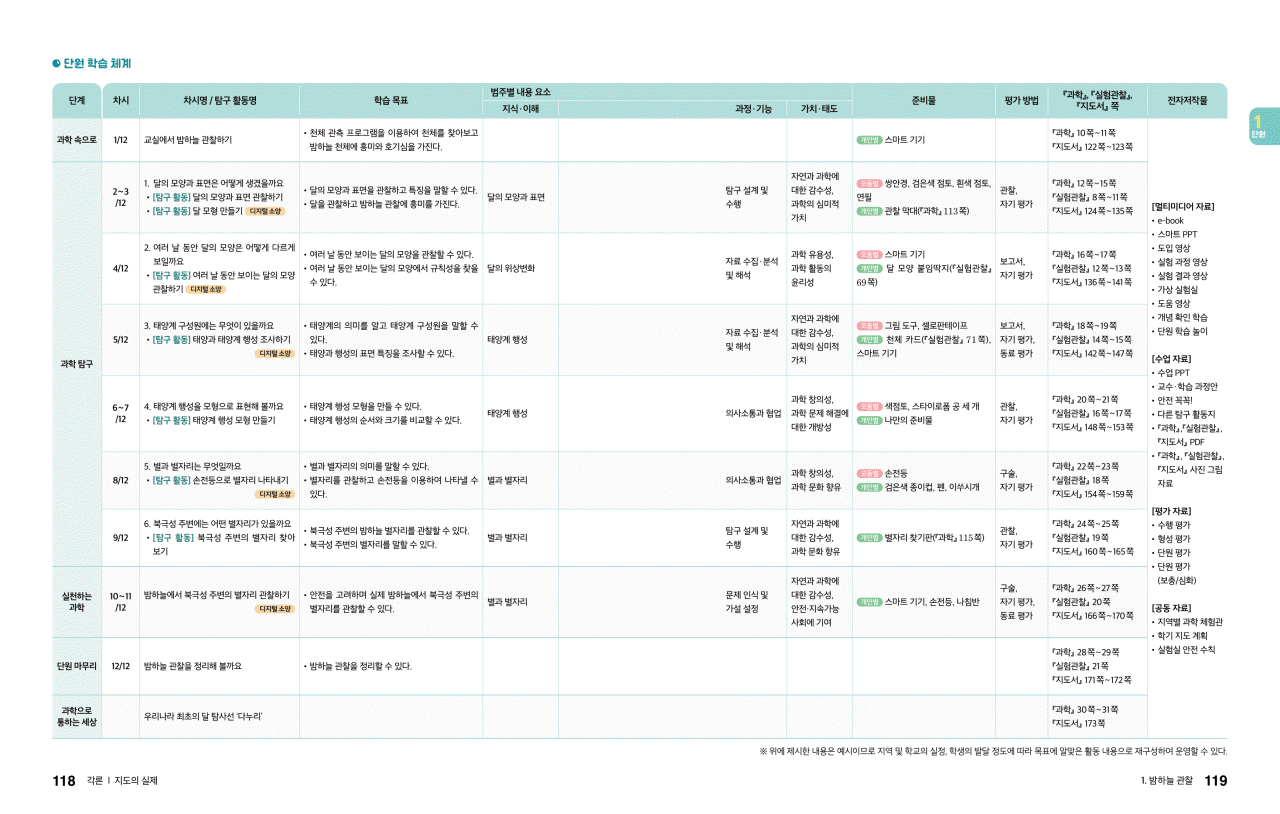Click the '디지털 소양' badge in the 8/12 row
This screenshot has height=814, width=1280.
click(273, 494)
